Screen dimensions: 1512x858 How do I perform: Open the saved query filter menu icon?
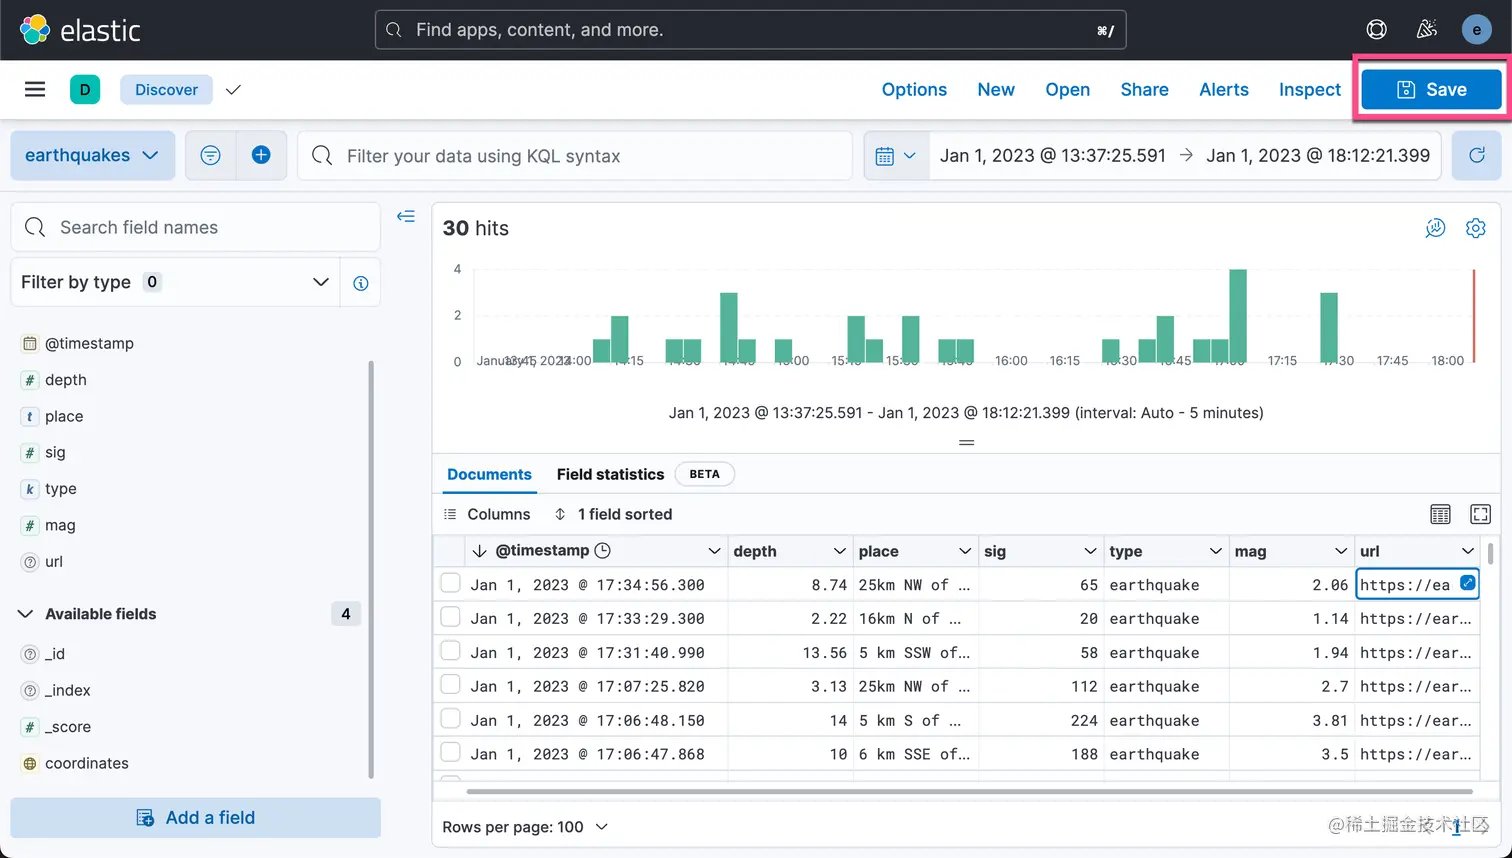pos(210,155)
